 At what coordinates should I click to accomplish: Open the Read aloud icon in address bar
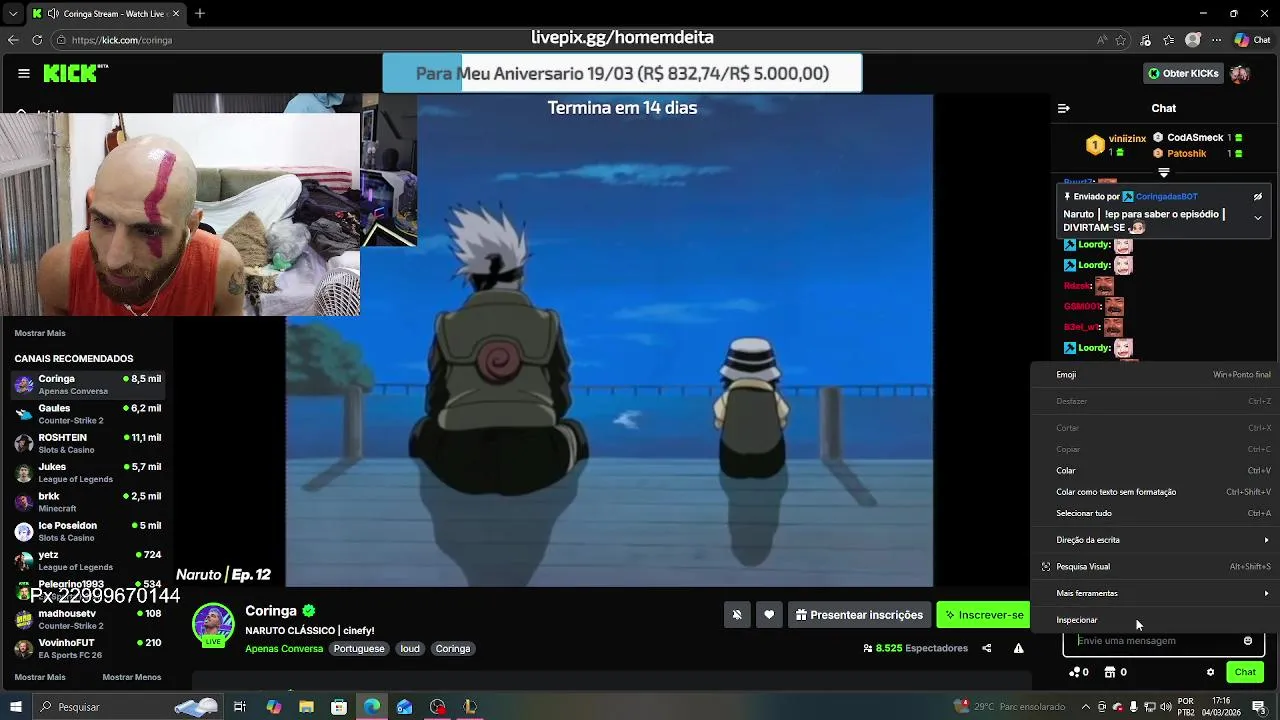[1101, 40]
